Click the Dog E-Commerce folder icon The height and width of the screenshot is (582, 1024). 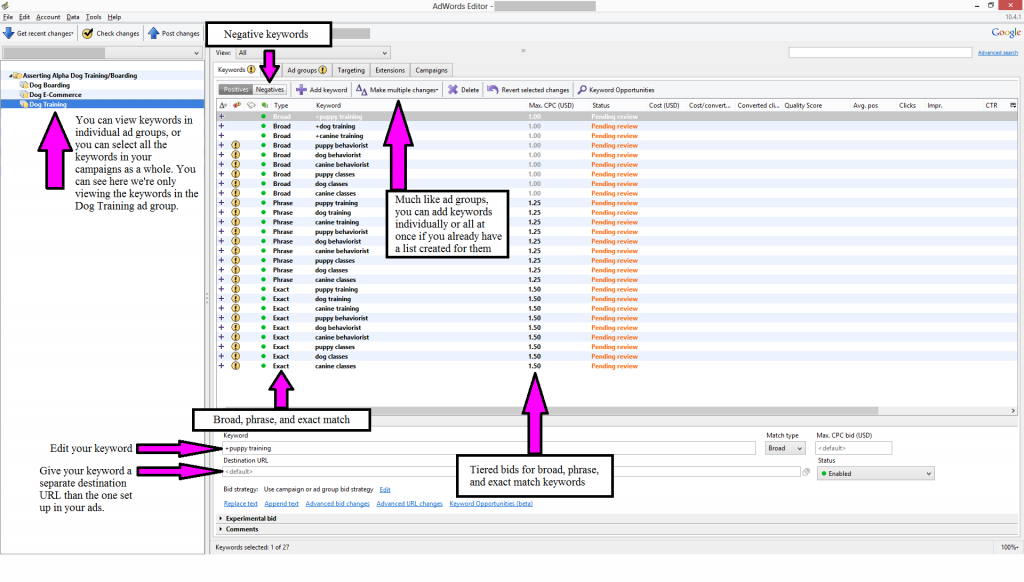pos(24,95)
